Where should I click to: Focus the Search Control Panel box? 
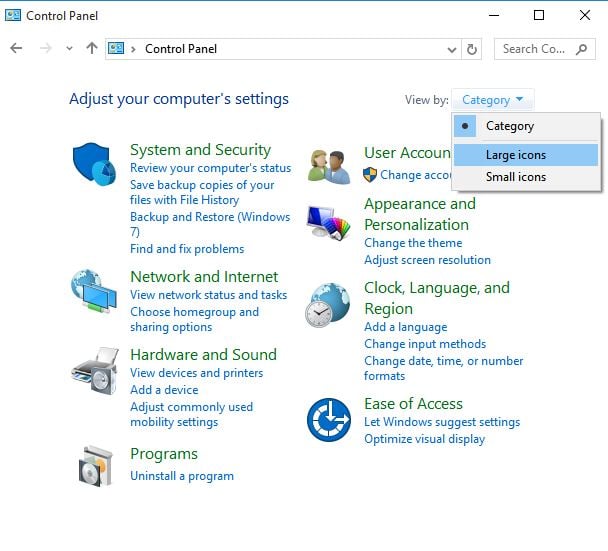point(544,49)
